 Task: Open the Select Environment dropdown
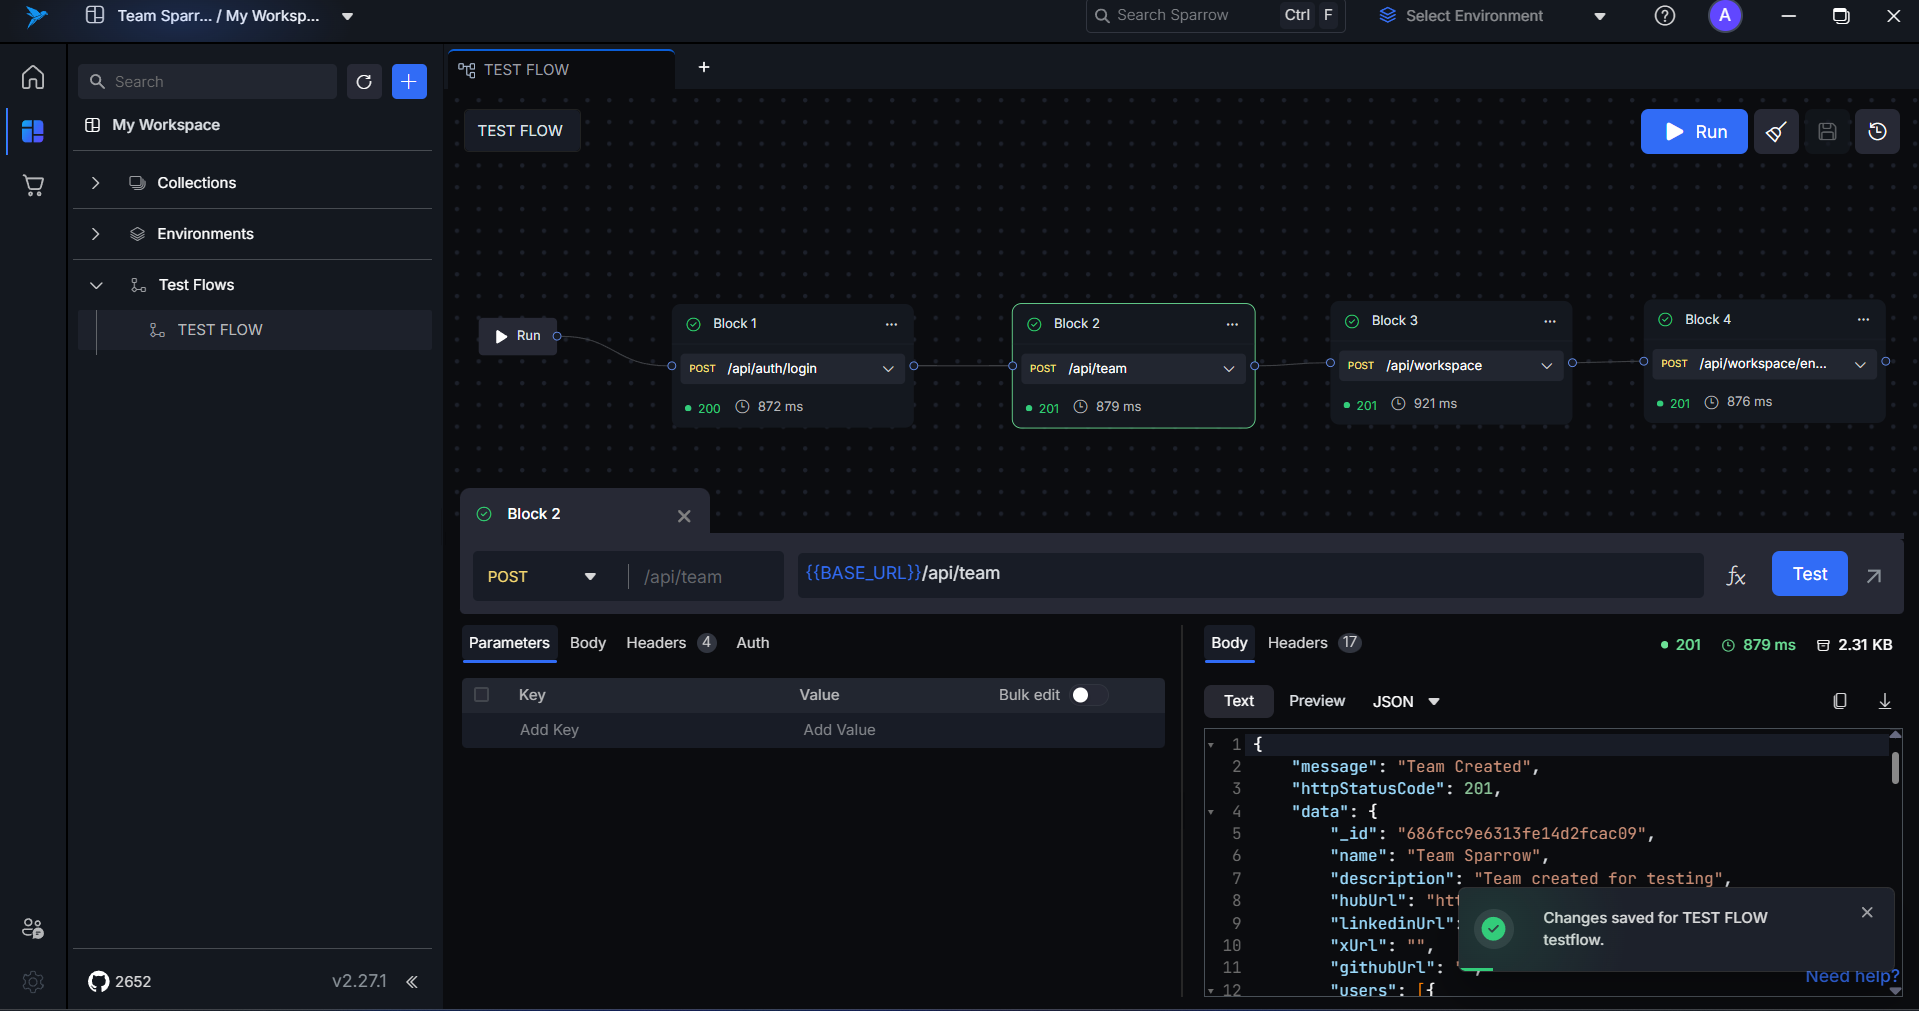point(1493,16)
